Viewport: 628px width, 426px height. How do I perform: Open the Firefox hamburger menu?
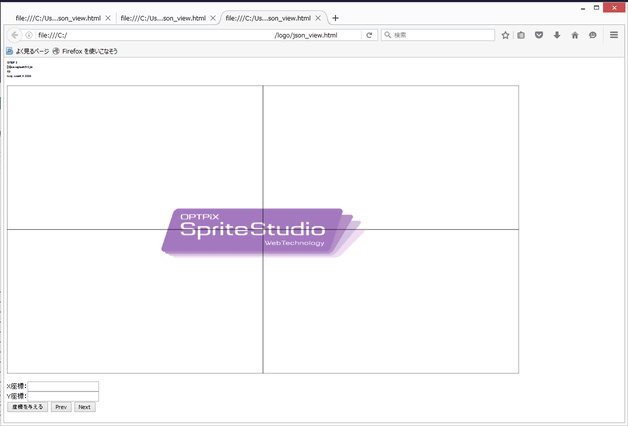(614, 35)
